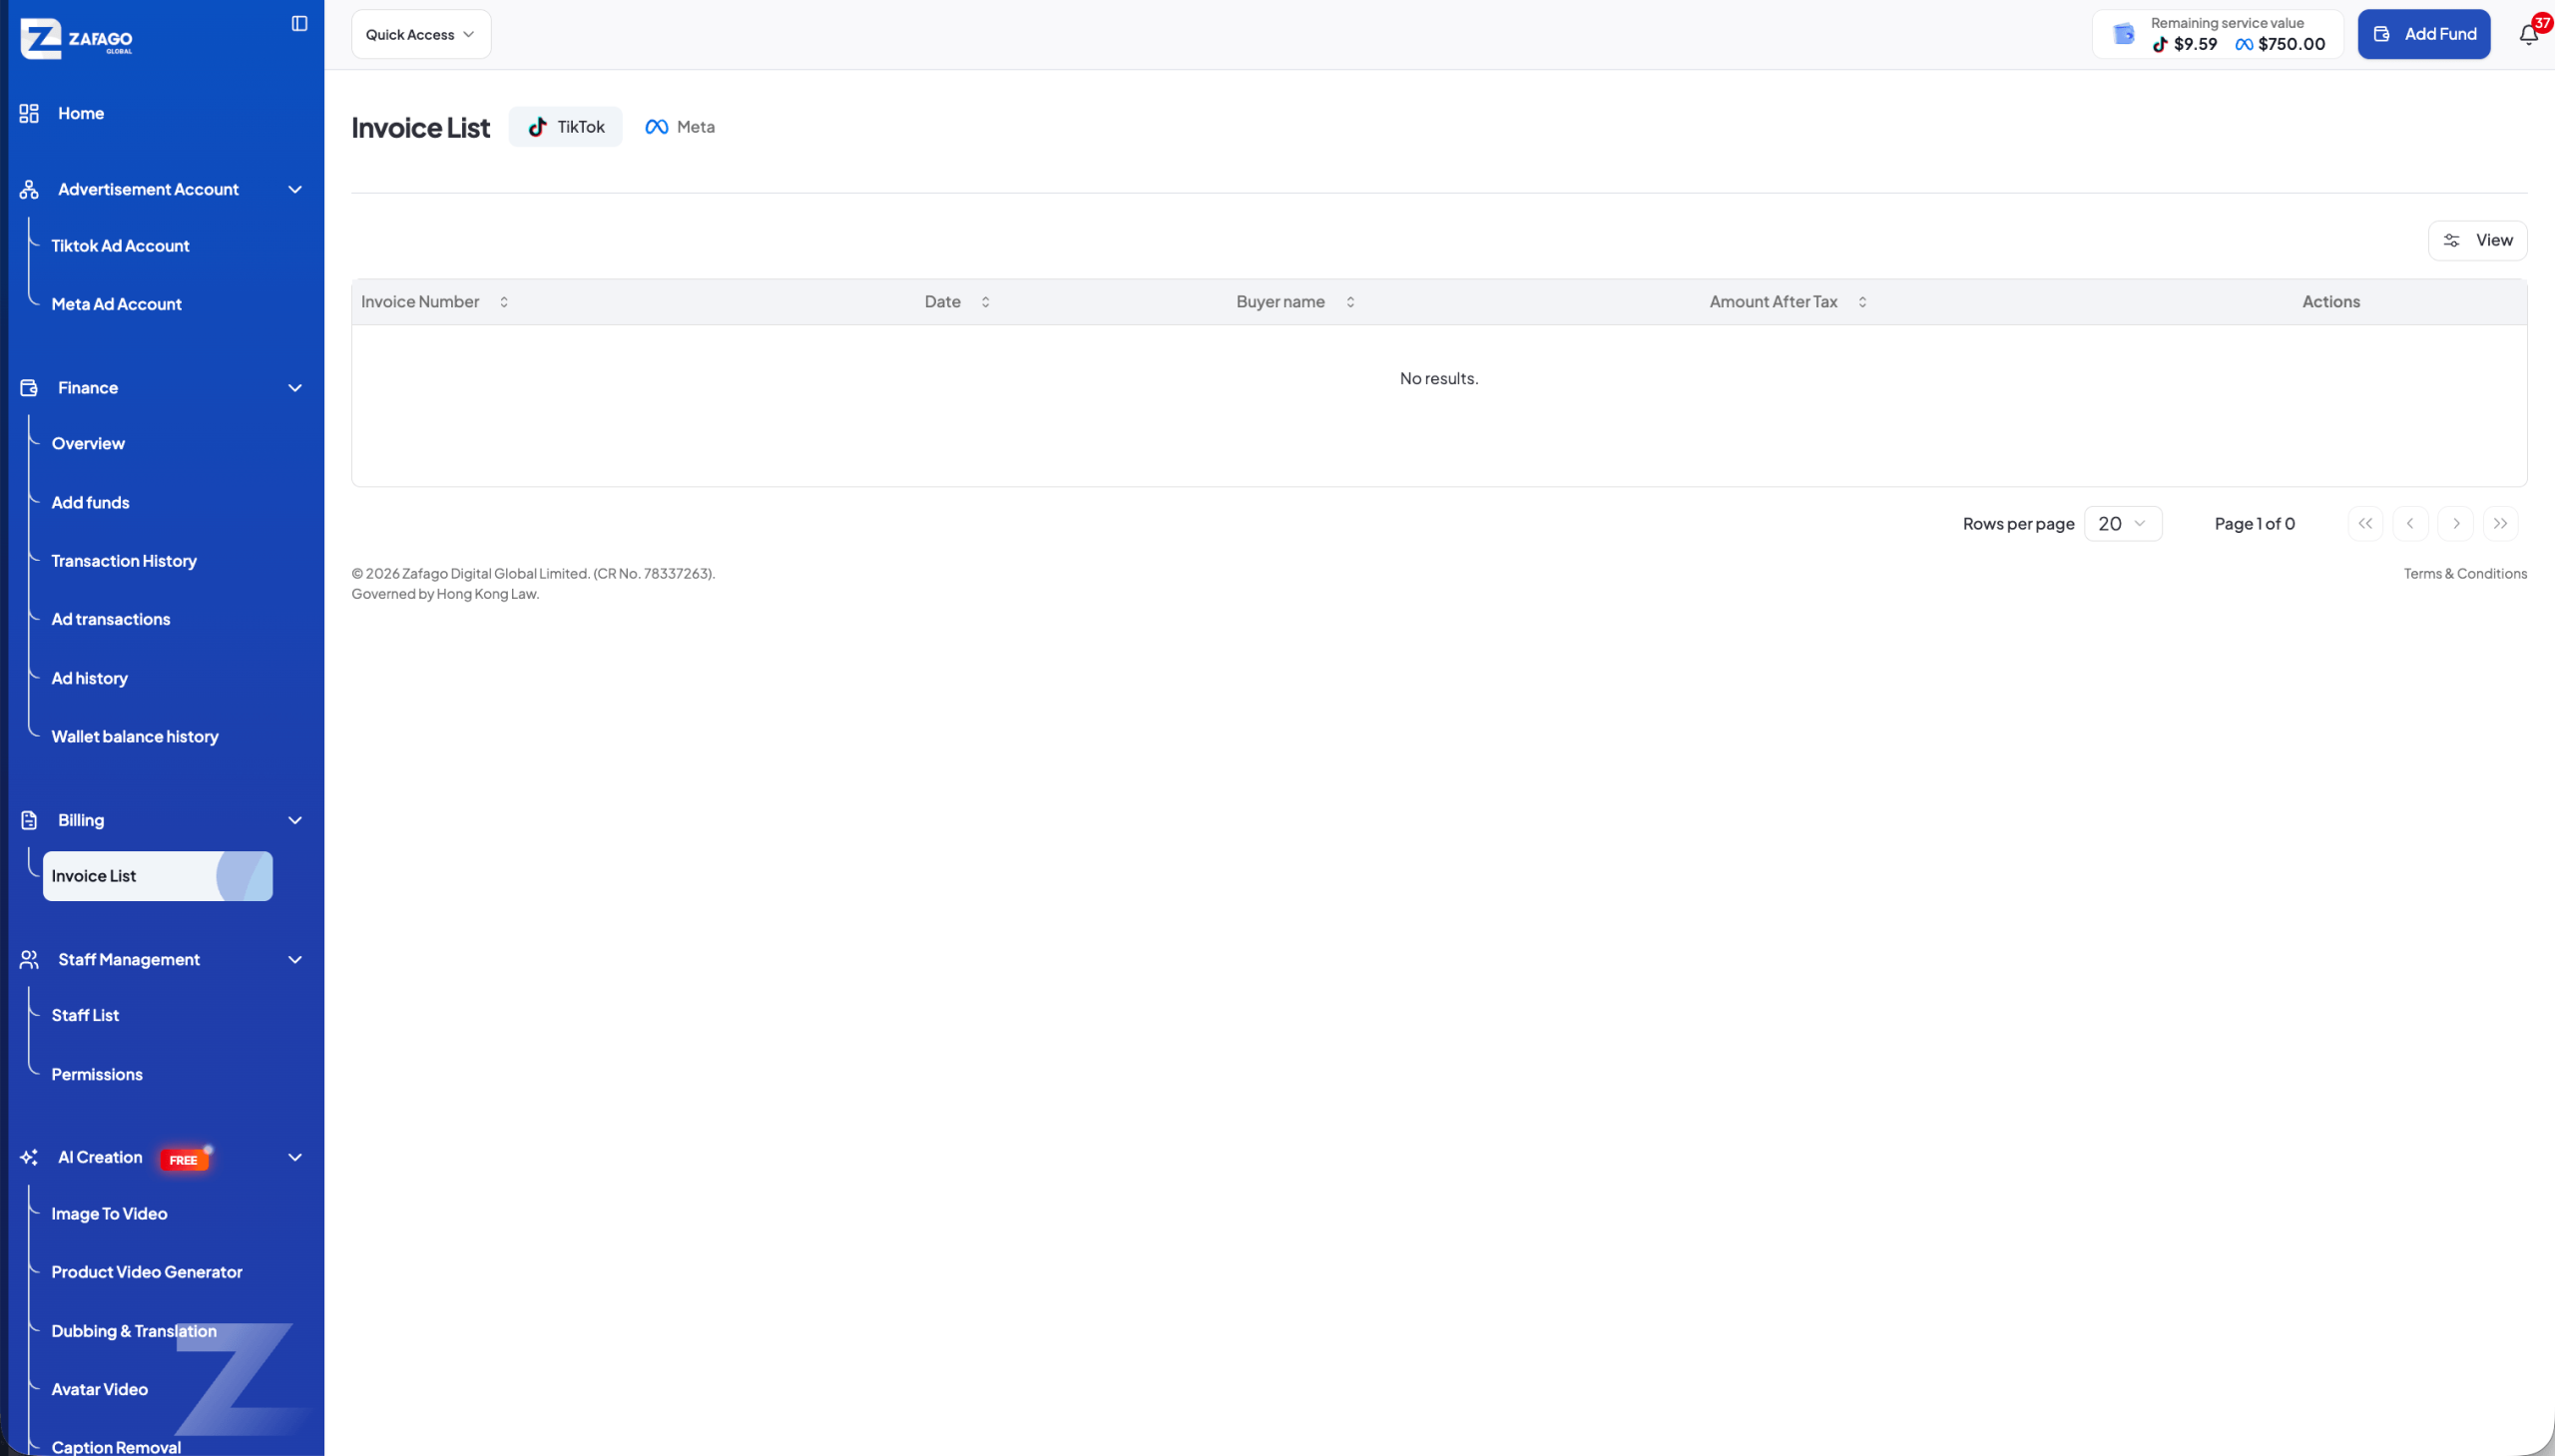
Task: Open Meta Ad Account menu item
Action: coord(116,304)
